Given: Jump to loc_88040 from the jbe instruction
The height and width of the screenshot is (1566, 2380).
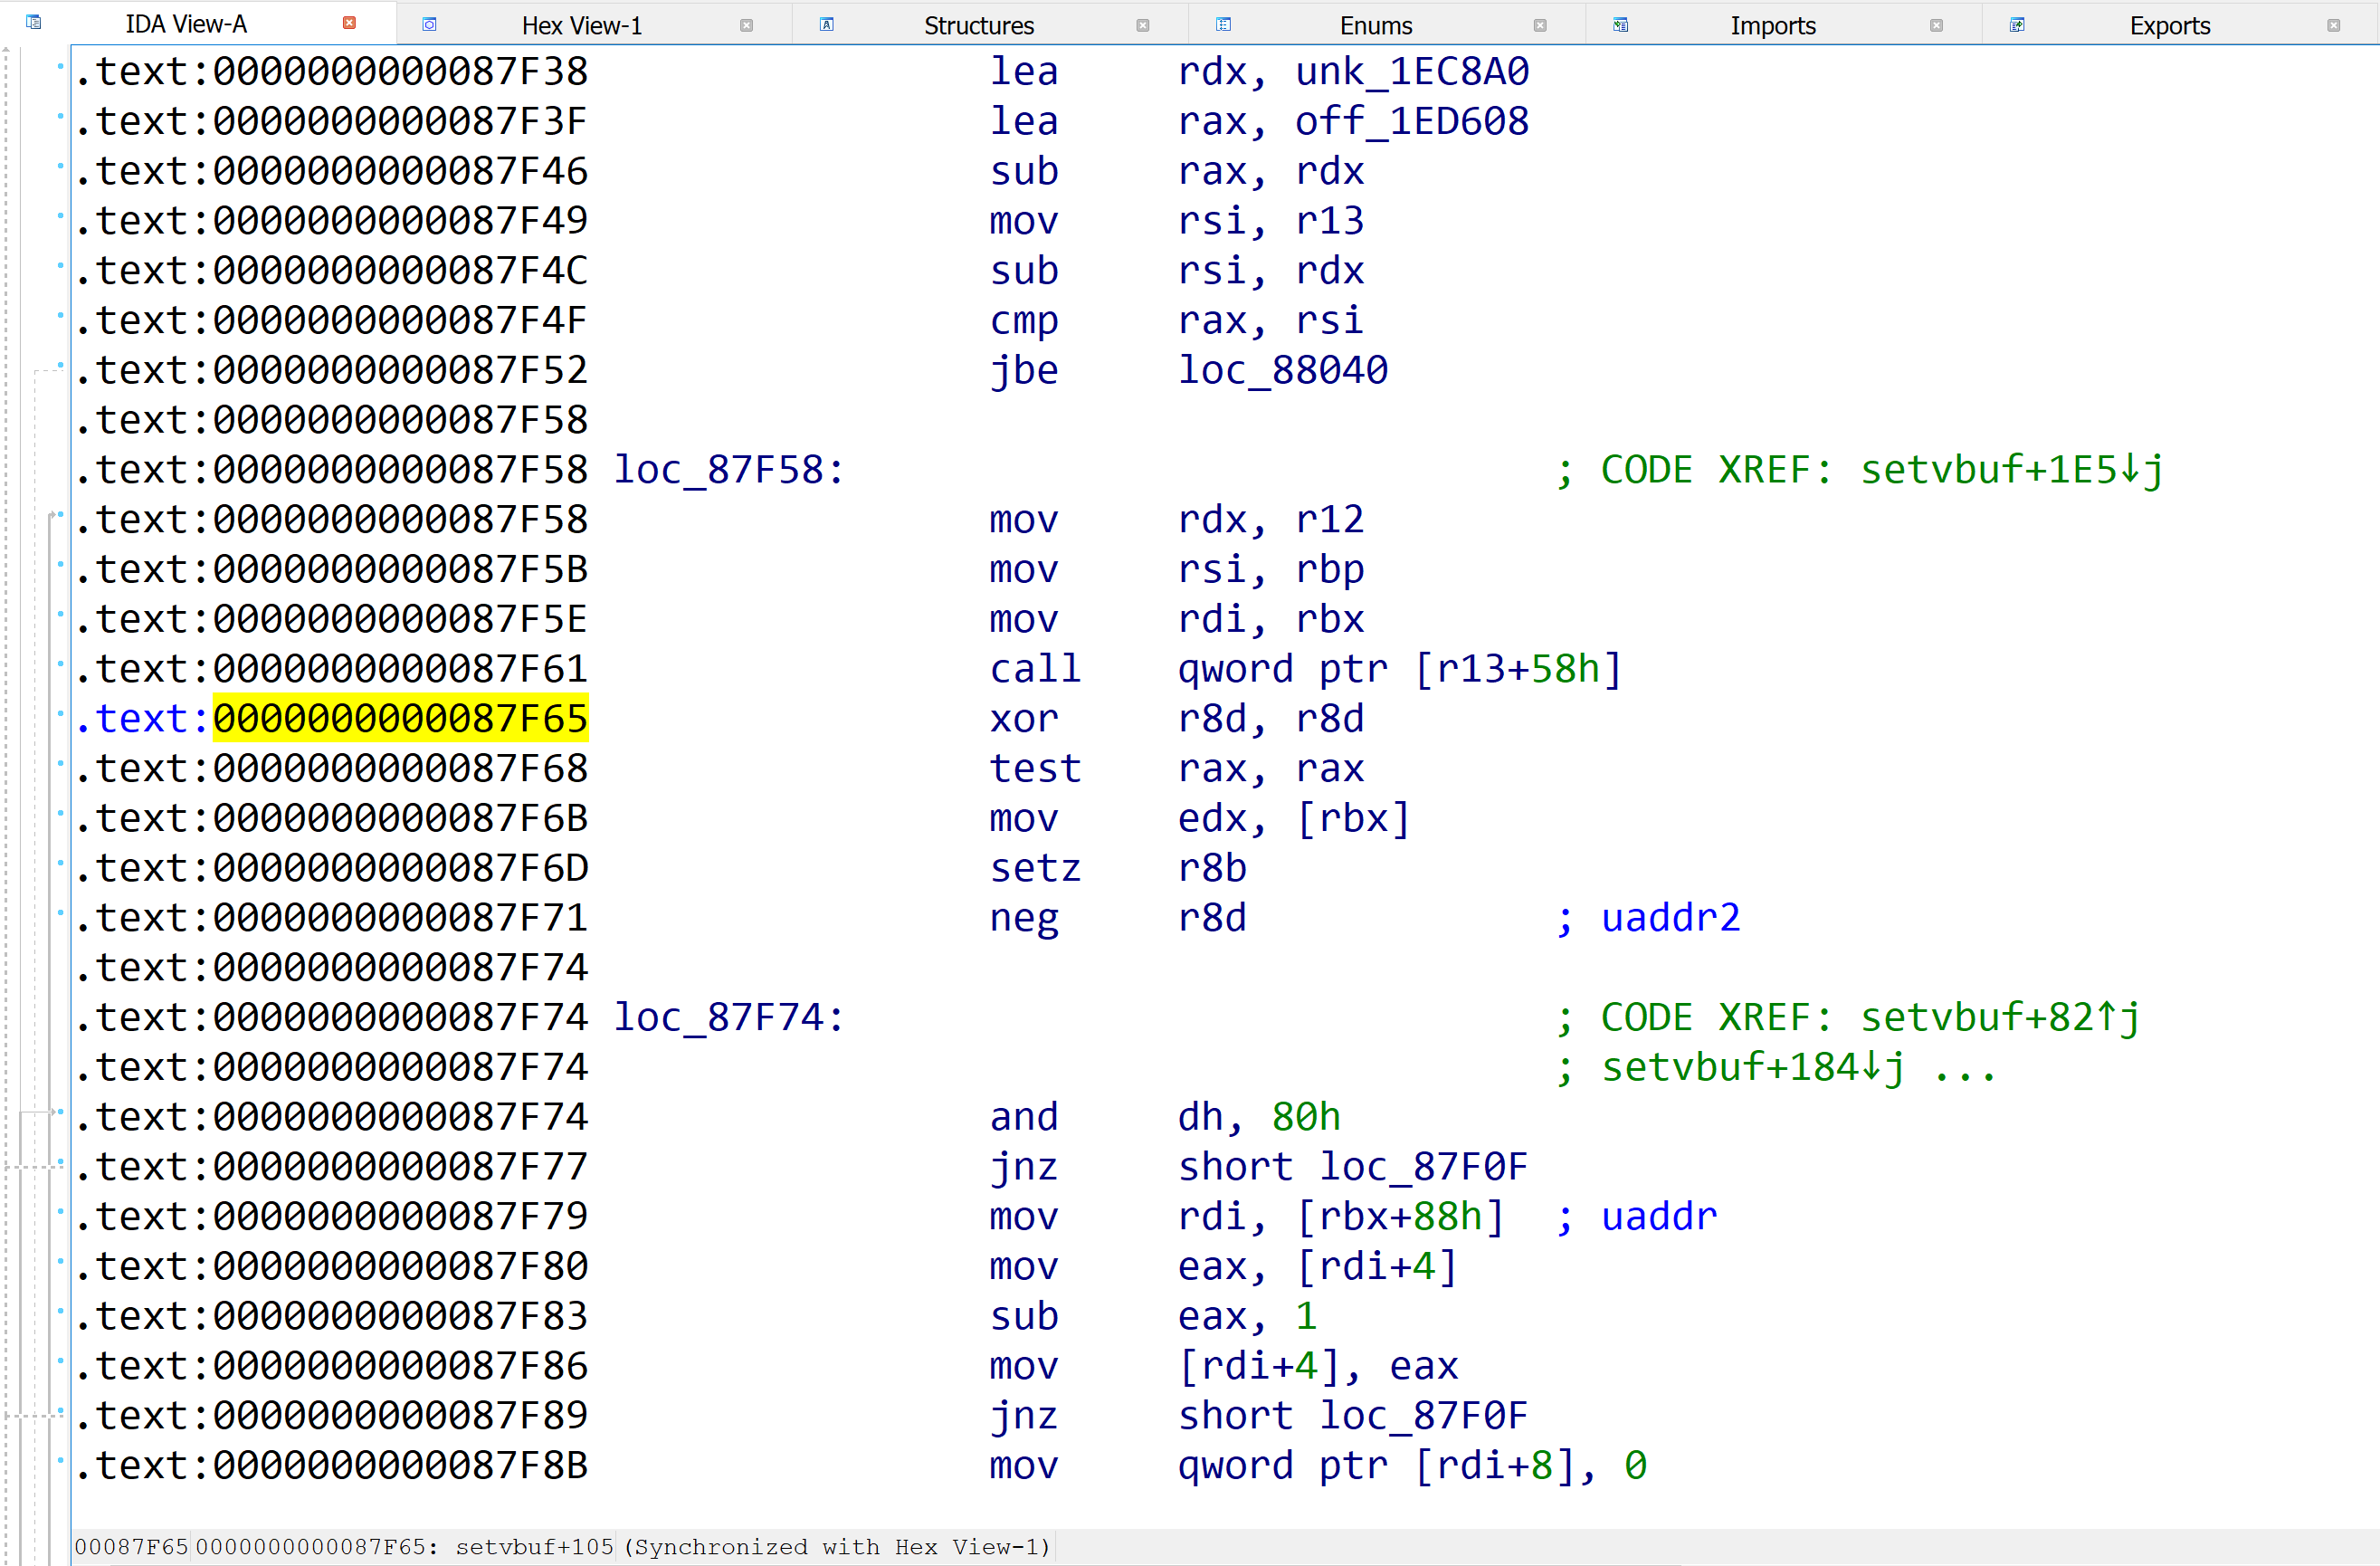Looking at the screenshot, I should pos(1283,368).
